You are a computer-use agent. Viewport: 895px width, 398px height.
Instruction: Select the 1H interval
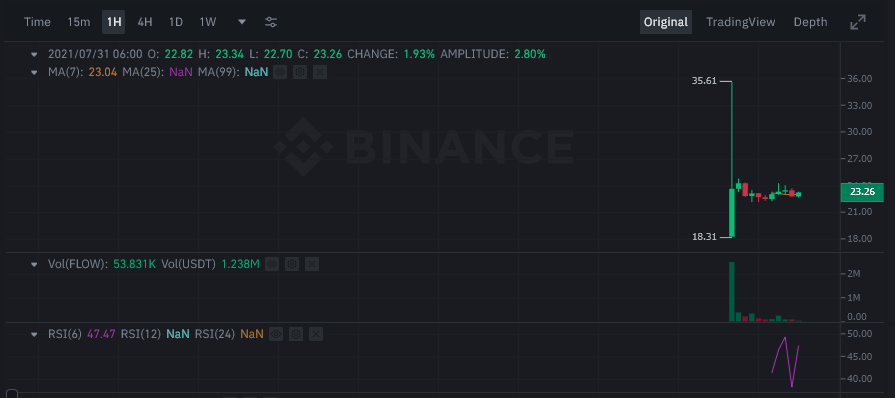point(114,22)
